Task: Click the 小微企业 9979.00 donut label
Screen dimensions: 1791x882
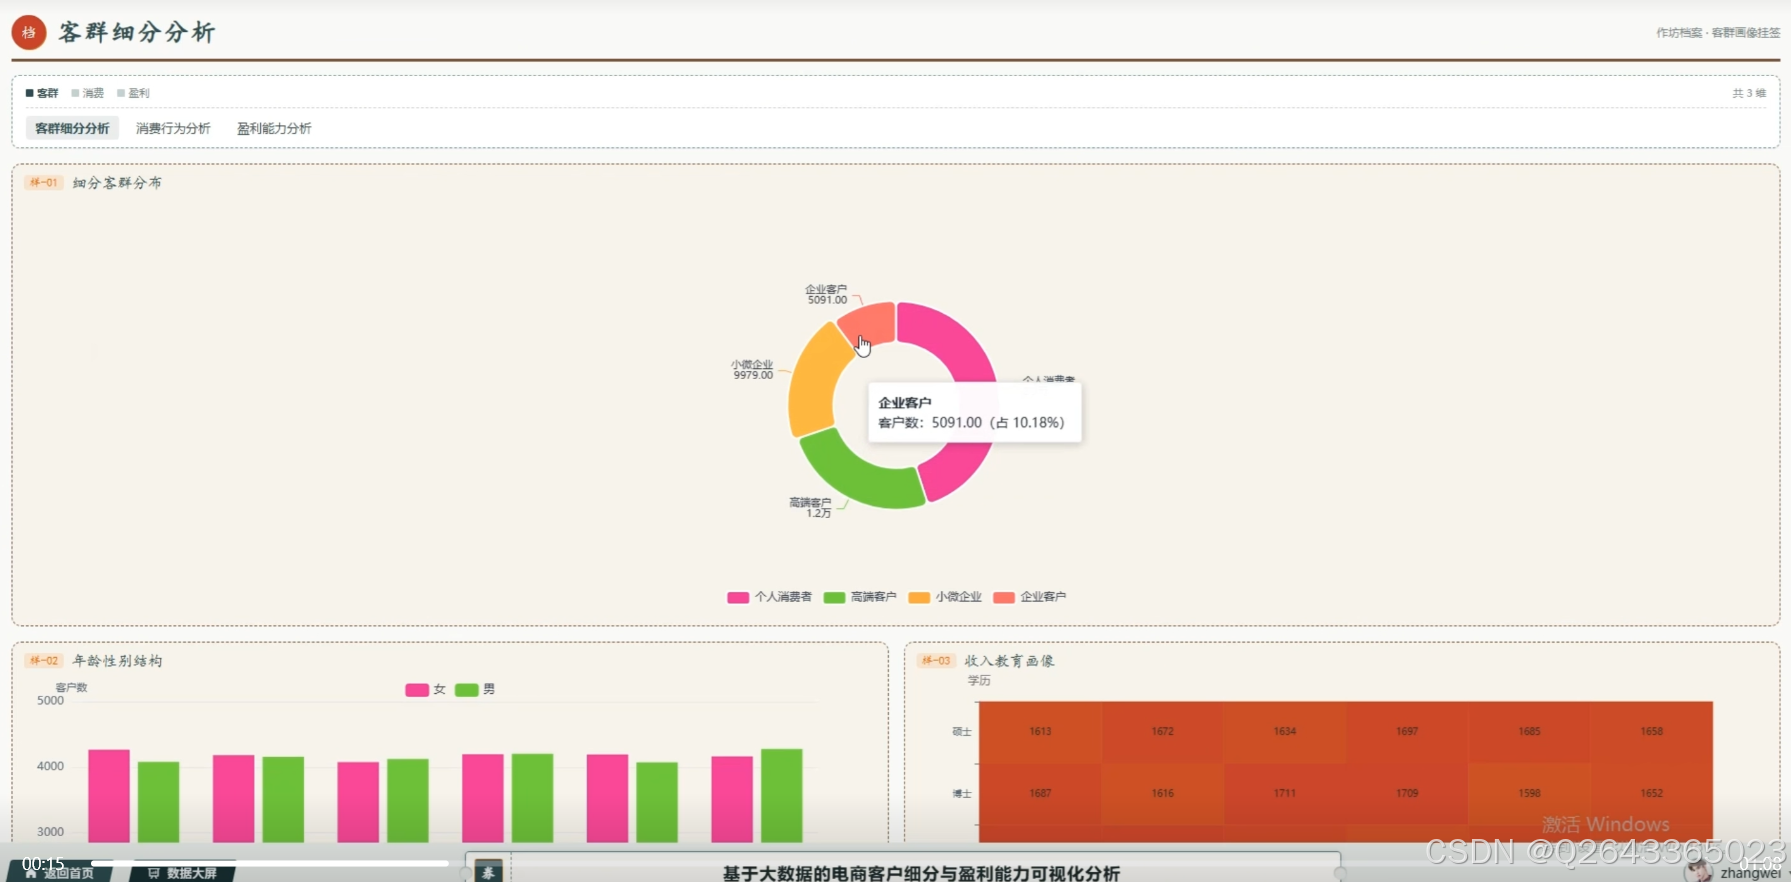Action: pyautogui.click(x=752, y=370)
